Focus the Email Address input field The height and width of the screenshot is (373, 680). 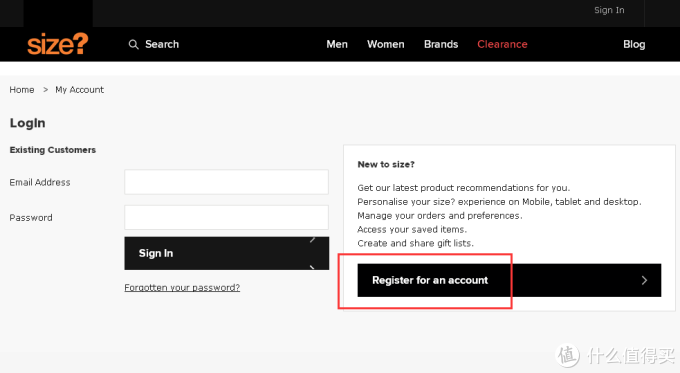coord(226,182)
